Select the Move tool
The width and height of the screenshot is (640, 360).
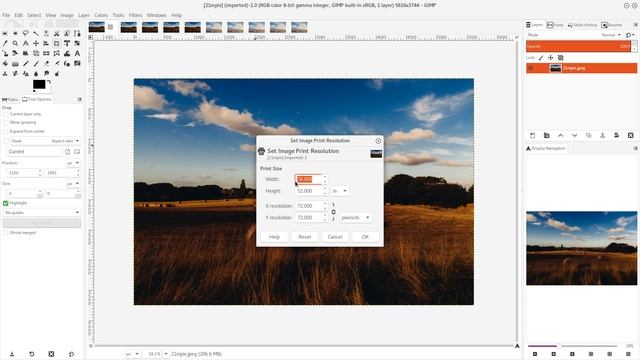pyautogui.click(x=36, y=43)
